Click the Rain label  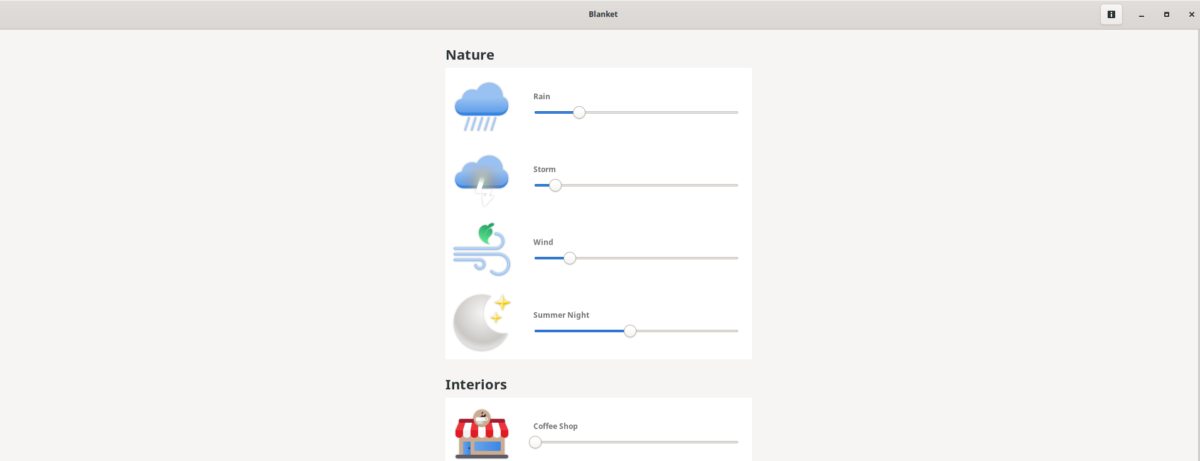(542, 96)
